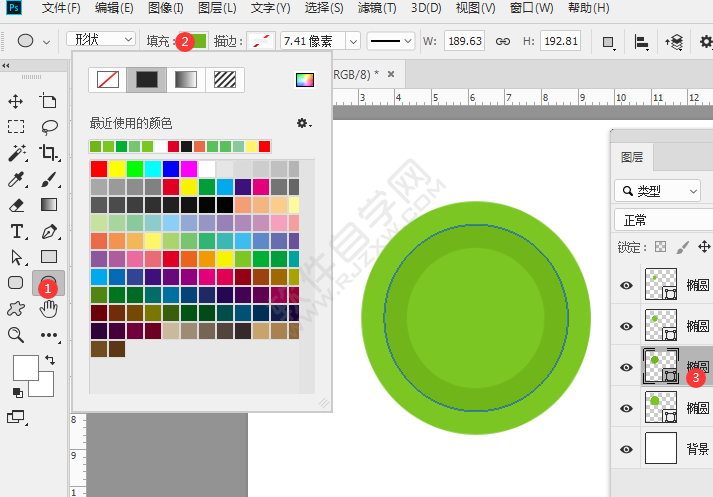
Task: Open the color picker rainbow icon
Action: click(x=304, y=80)
